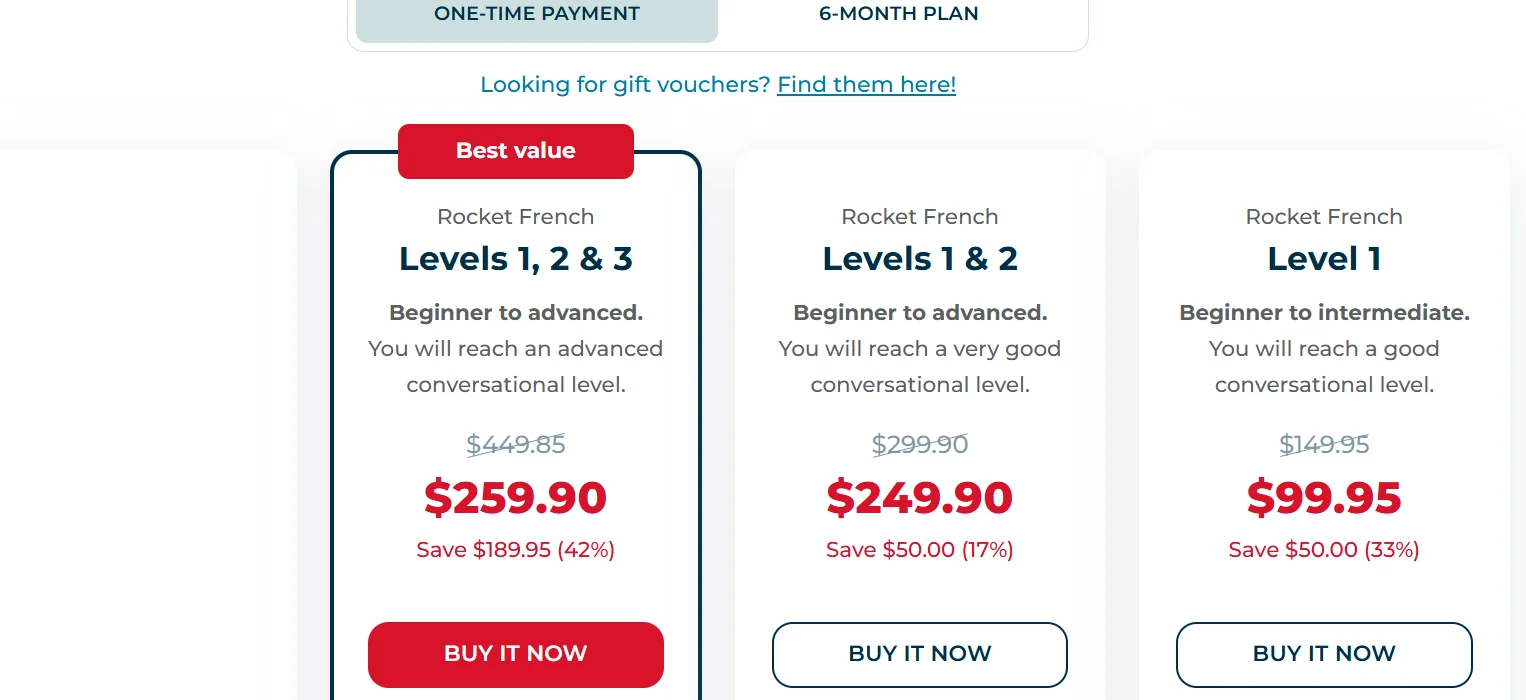Viewport: 1526px width, 700px height.
Task: Click the crossed-out $299.90 original price
Action: tap(919, 444)
